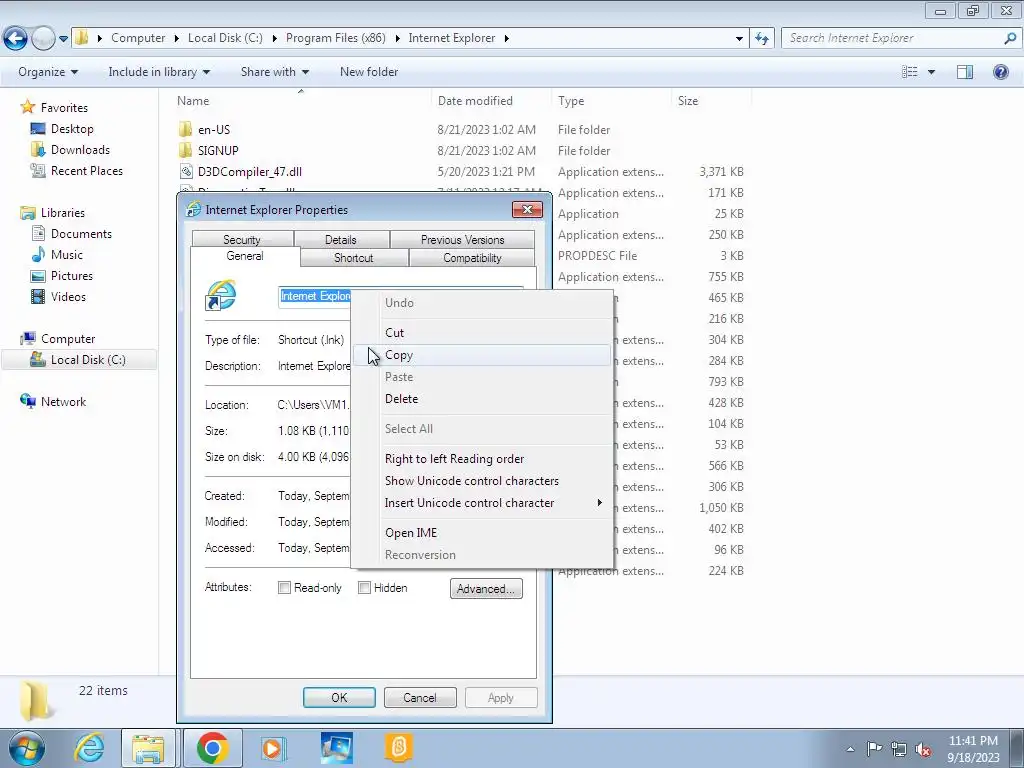
Task: Open the address bar history dropdown
Action: click(739, 39)
